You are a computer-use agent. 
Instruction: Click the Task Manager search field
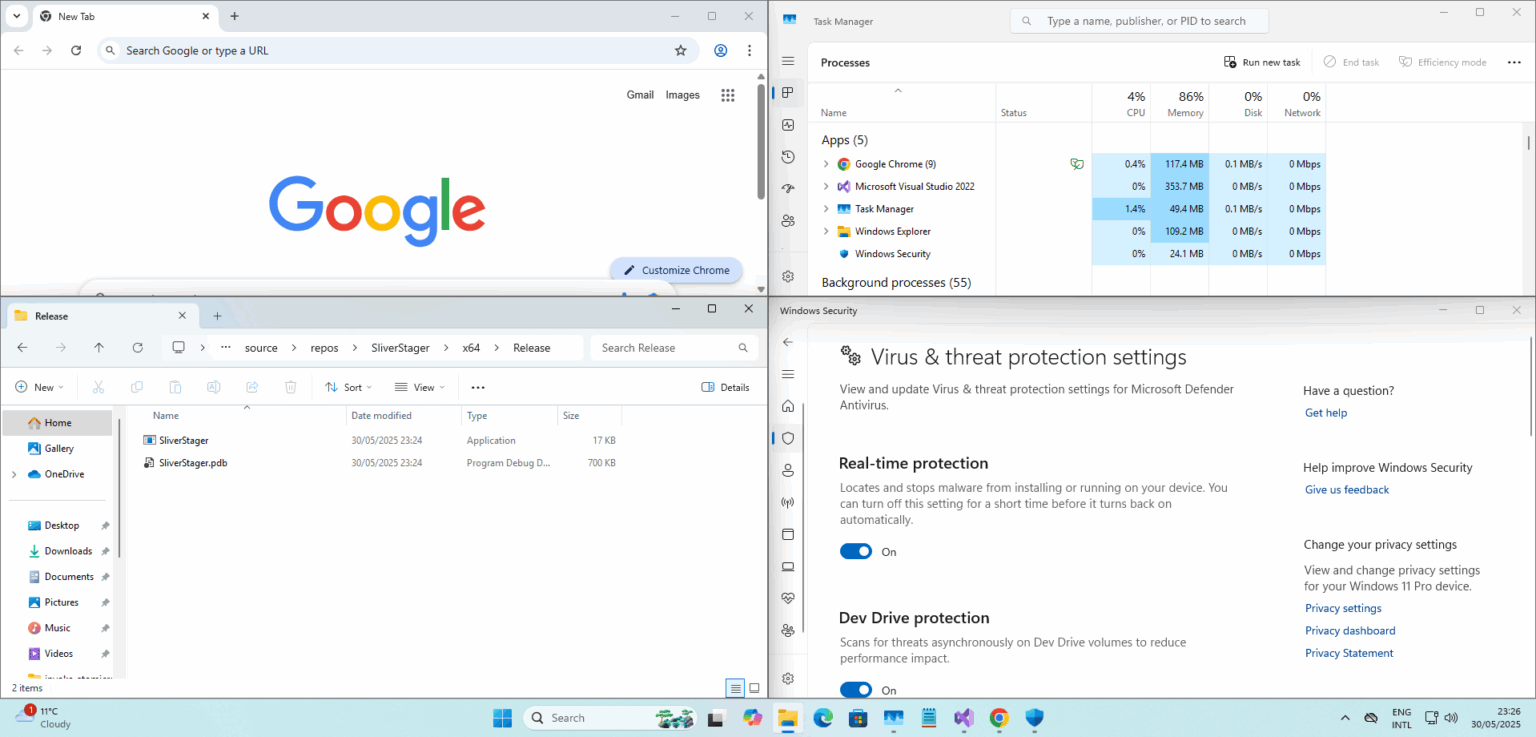(x=1138, y=20)
